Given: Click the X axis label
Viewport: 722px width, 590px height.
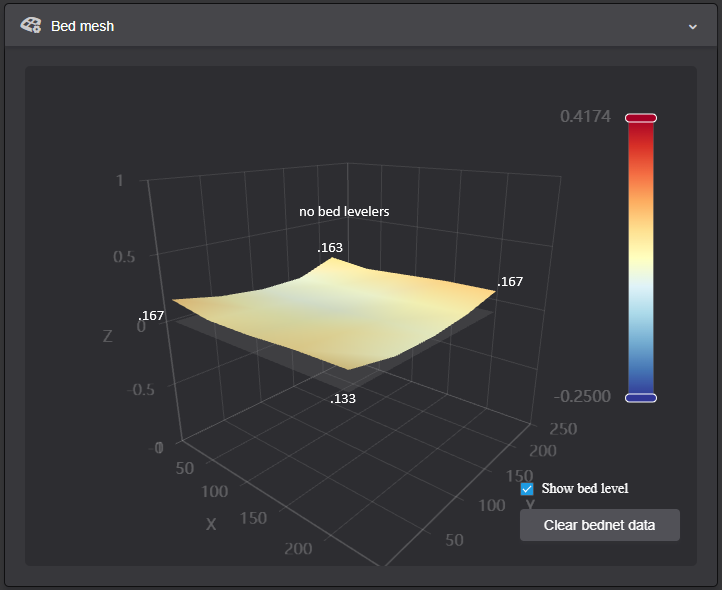Looking at the screenshot, I should (x=211, y=524).
